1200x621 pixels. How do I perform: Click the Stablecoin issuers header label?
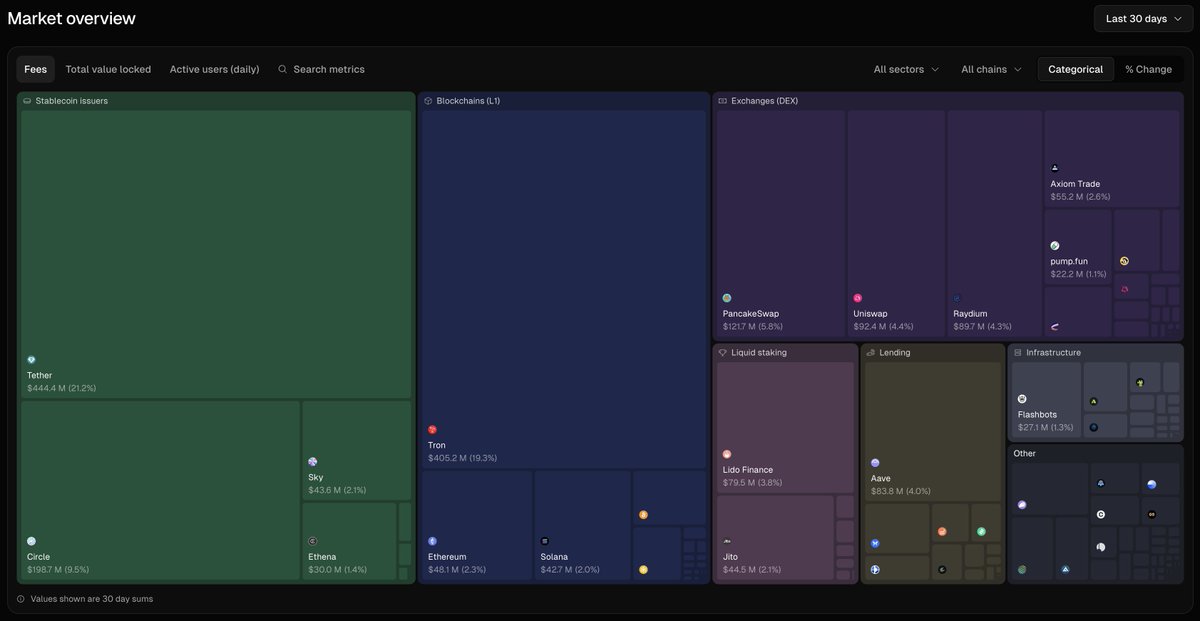(x=72, y=101)
